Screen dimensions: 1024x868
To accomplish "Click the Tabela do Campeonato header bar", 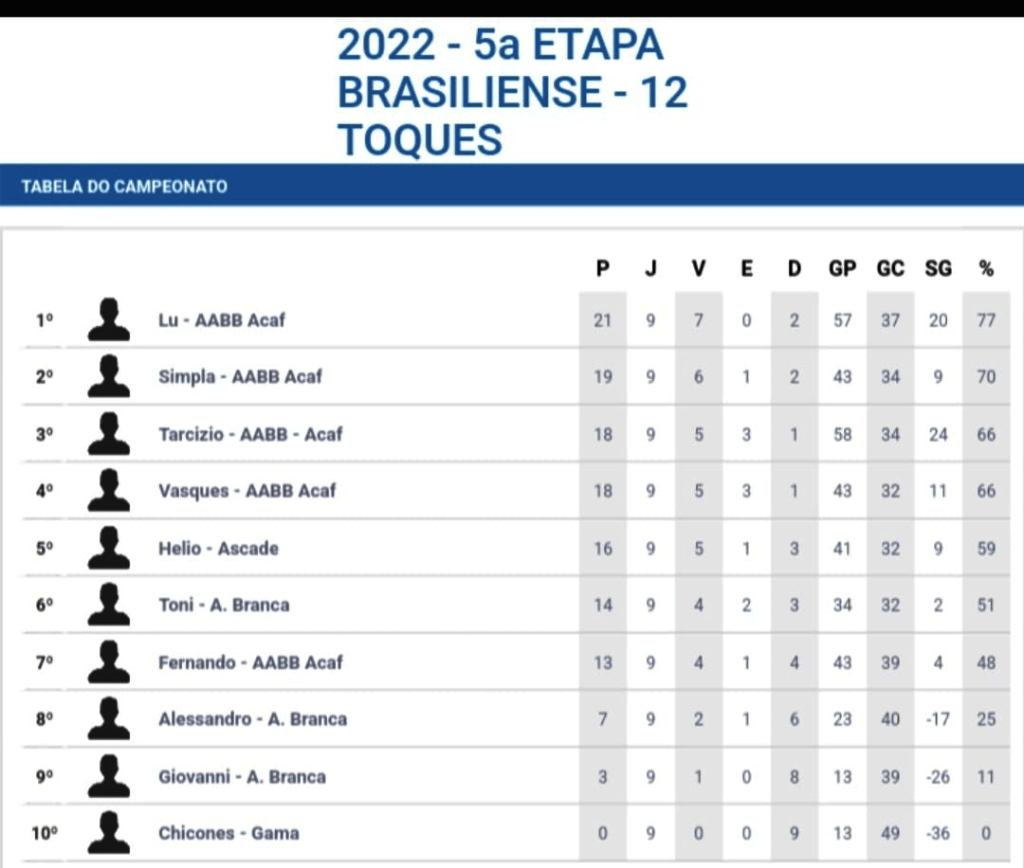I will (512, 186).
